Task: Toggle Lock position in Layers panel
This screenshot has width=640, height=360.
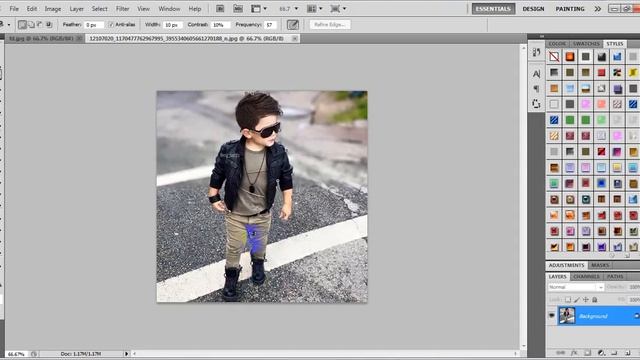Action: (x=586, y=300)
